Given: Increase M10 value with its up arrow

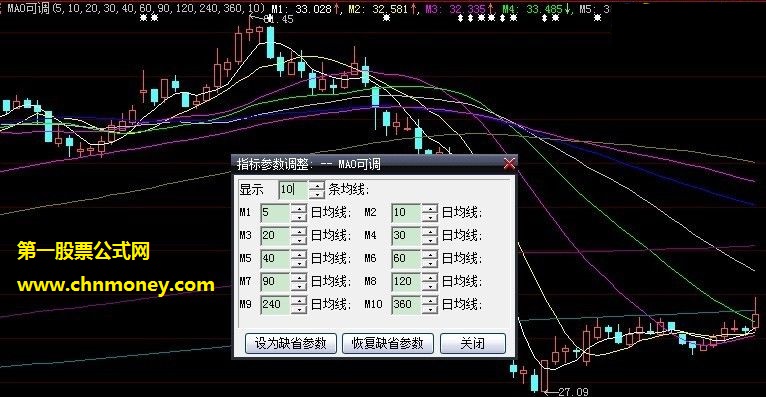Looking at the screenshot, I should pos(430,300).
